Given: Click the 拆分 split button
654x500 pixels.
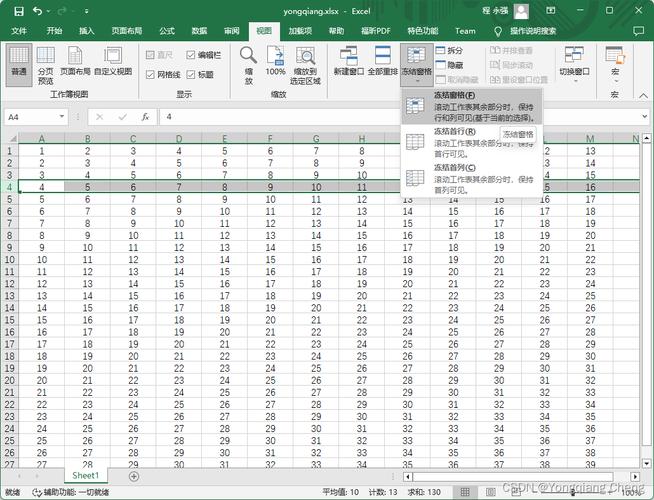Looking at the screenshot, I should pyautogui.click(x=449, y=50).
